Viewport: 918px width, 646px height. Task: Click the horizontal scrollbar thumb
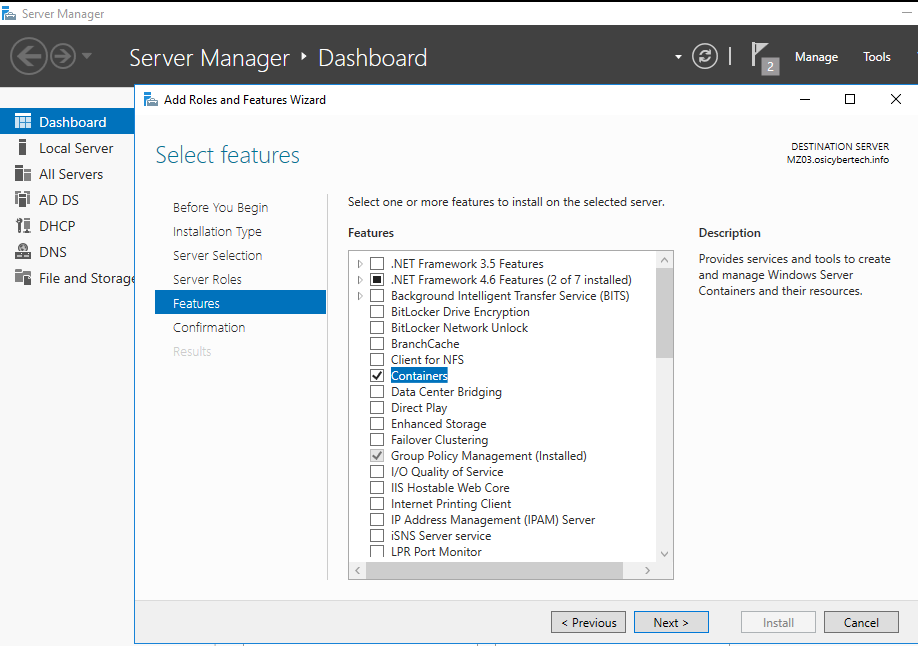point(495,570)
